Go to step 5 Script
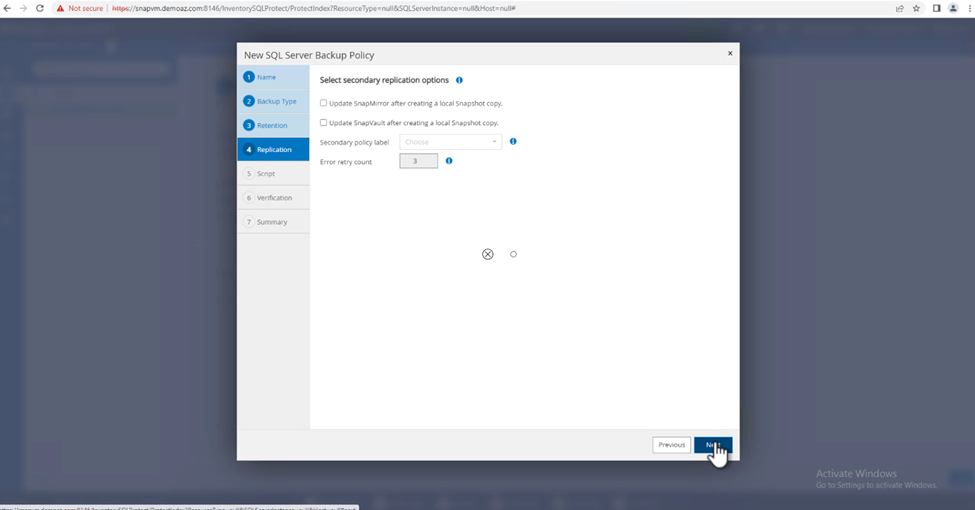Screen dimensions: 975x510 (x=273, y=174)
